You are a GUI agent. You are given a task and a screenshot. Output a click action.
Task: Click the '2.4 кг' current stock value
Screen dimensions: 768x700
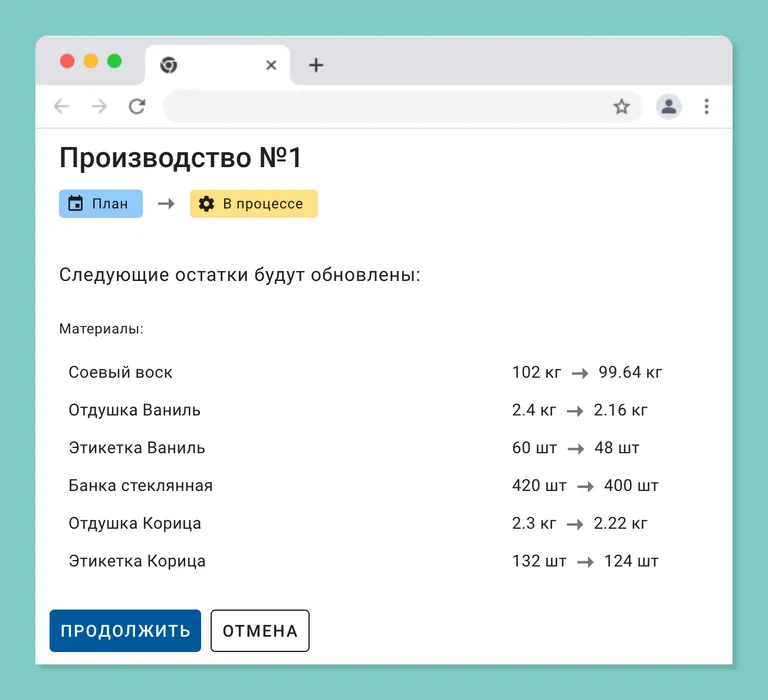pos(534,410)
